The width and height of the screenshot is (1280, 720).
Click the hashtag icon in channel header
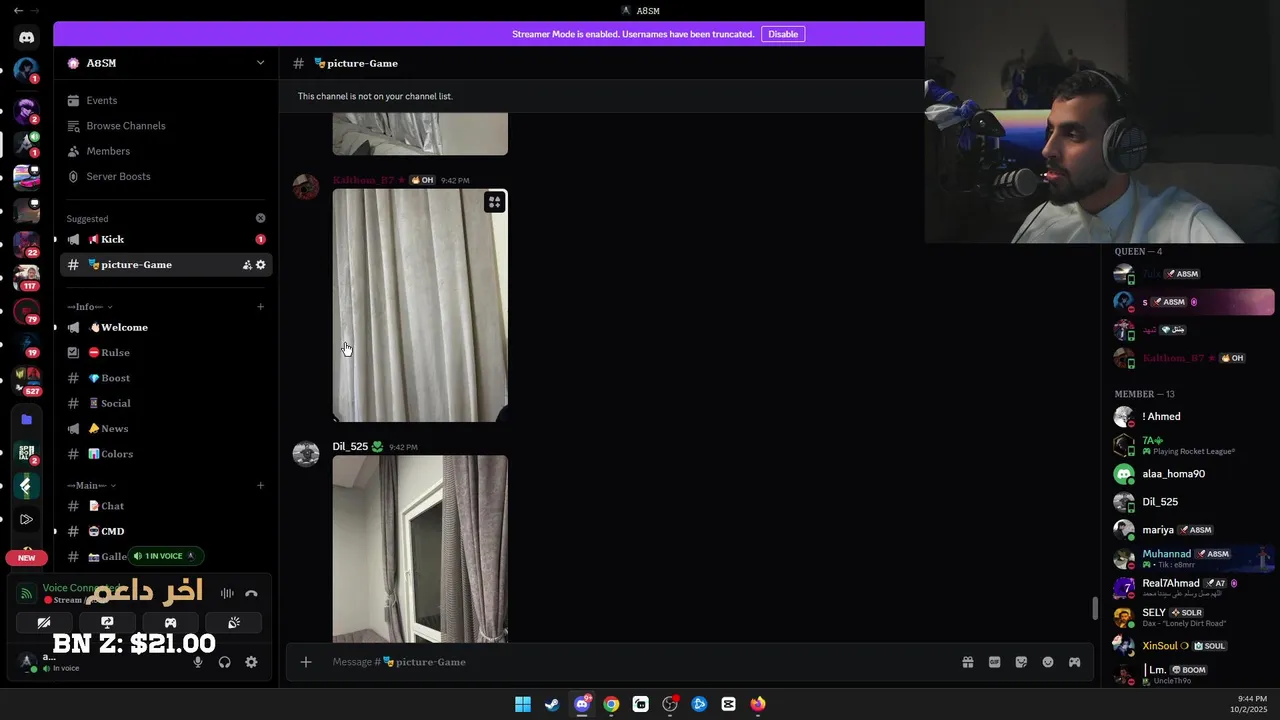click(x=298, y=63)
